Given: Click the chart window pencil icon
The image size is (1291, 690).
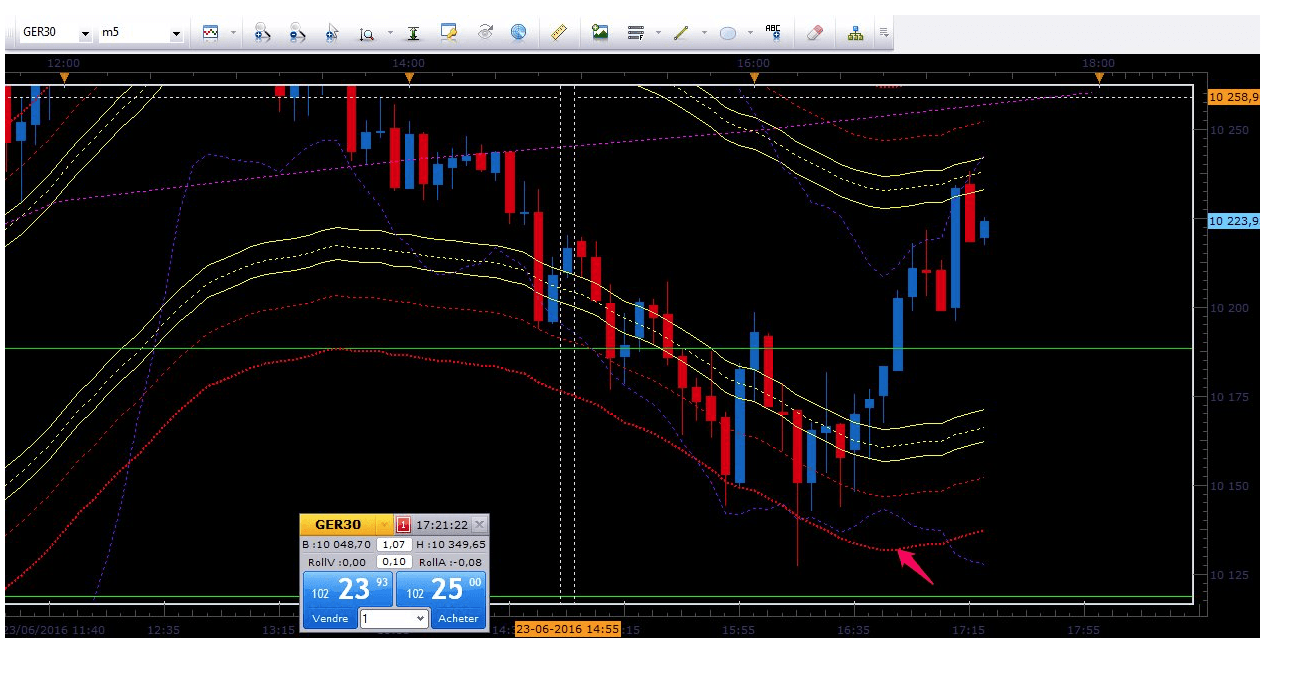Looking at the screenshot, I should (x=449, y=32).
